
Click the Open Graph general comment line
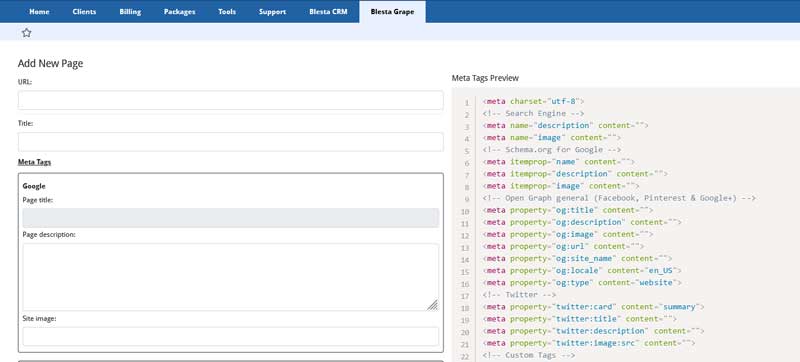coord(619,198)
